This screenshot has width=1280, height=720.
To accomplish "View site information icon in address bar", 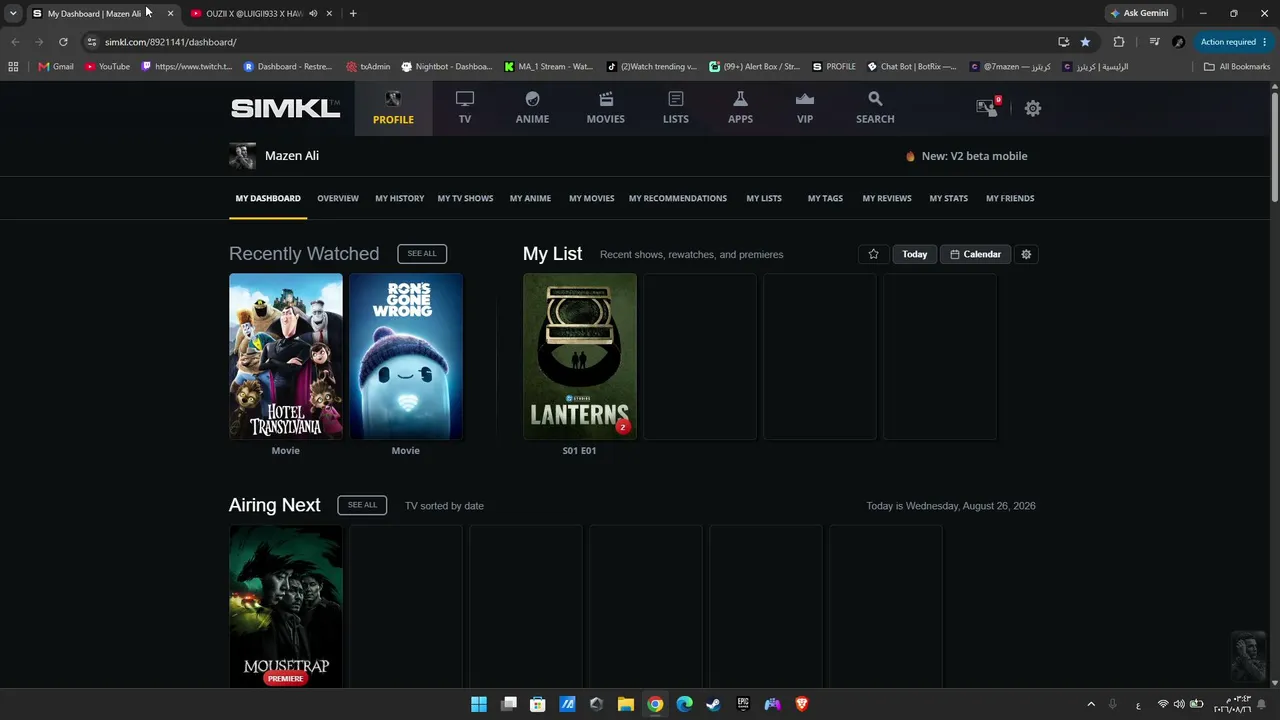I will point(91,42).
